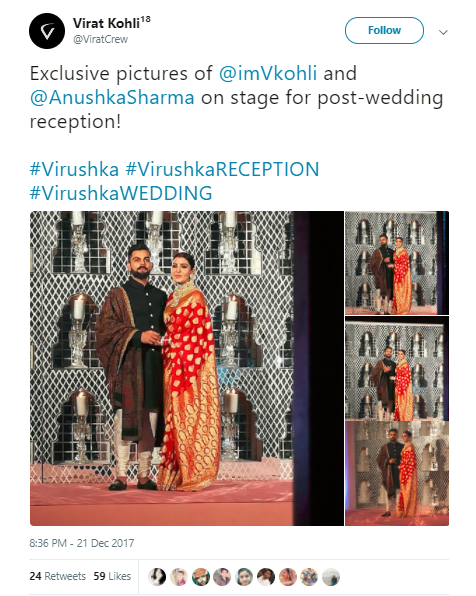
Task: Open the third liker's avatar
Action: point(201,577)
